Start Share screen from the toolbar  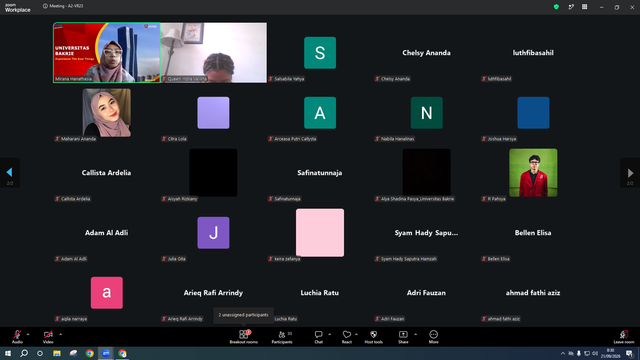[403, 337]
